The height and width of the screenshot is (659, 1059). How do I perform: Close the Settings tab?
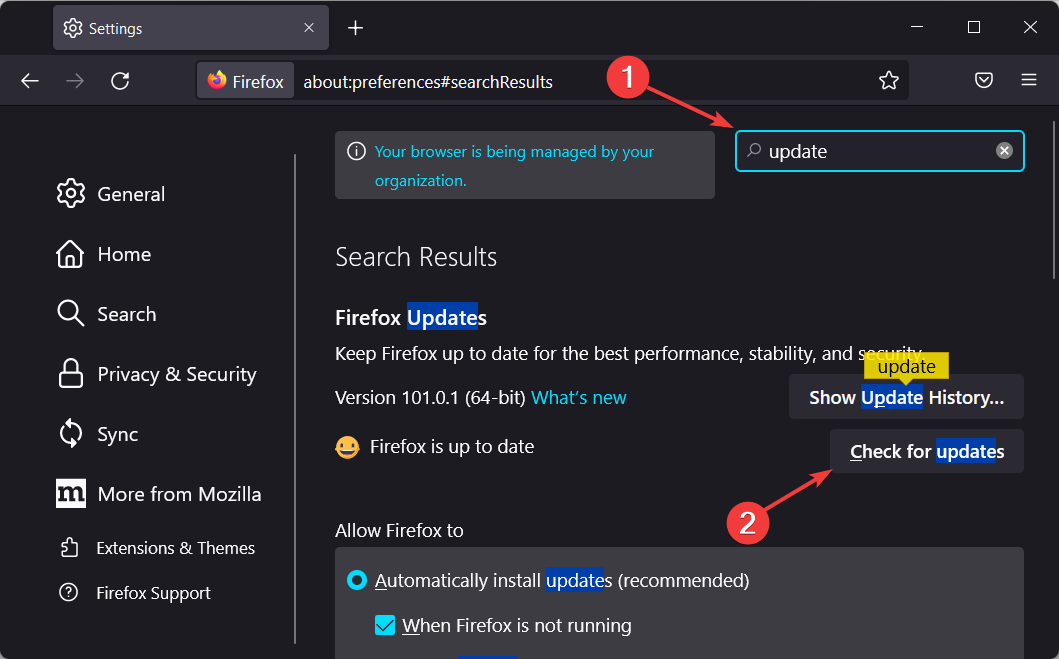point(309,28)
